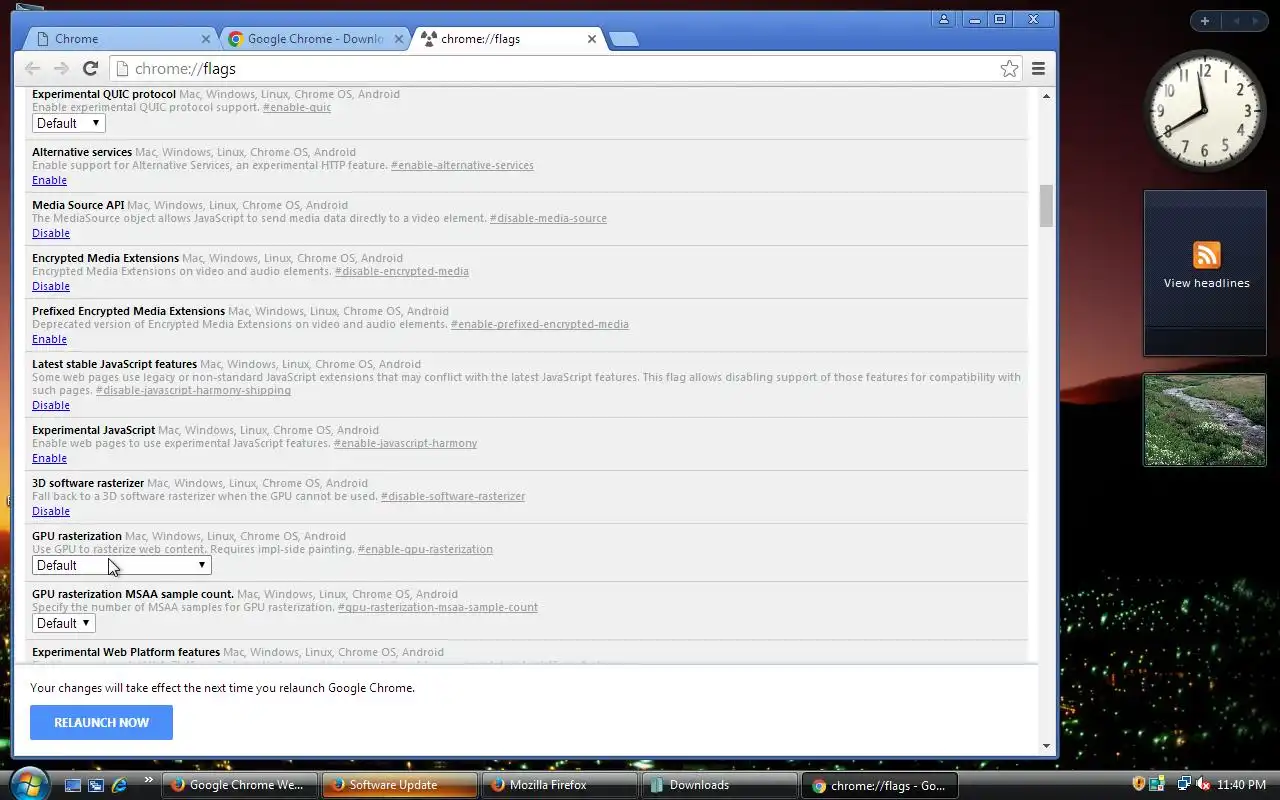Click the network tray icon
This screenshot has width=1280, height=800.
(x=1184, y=785)
